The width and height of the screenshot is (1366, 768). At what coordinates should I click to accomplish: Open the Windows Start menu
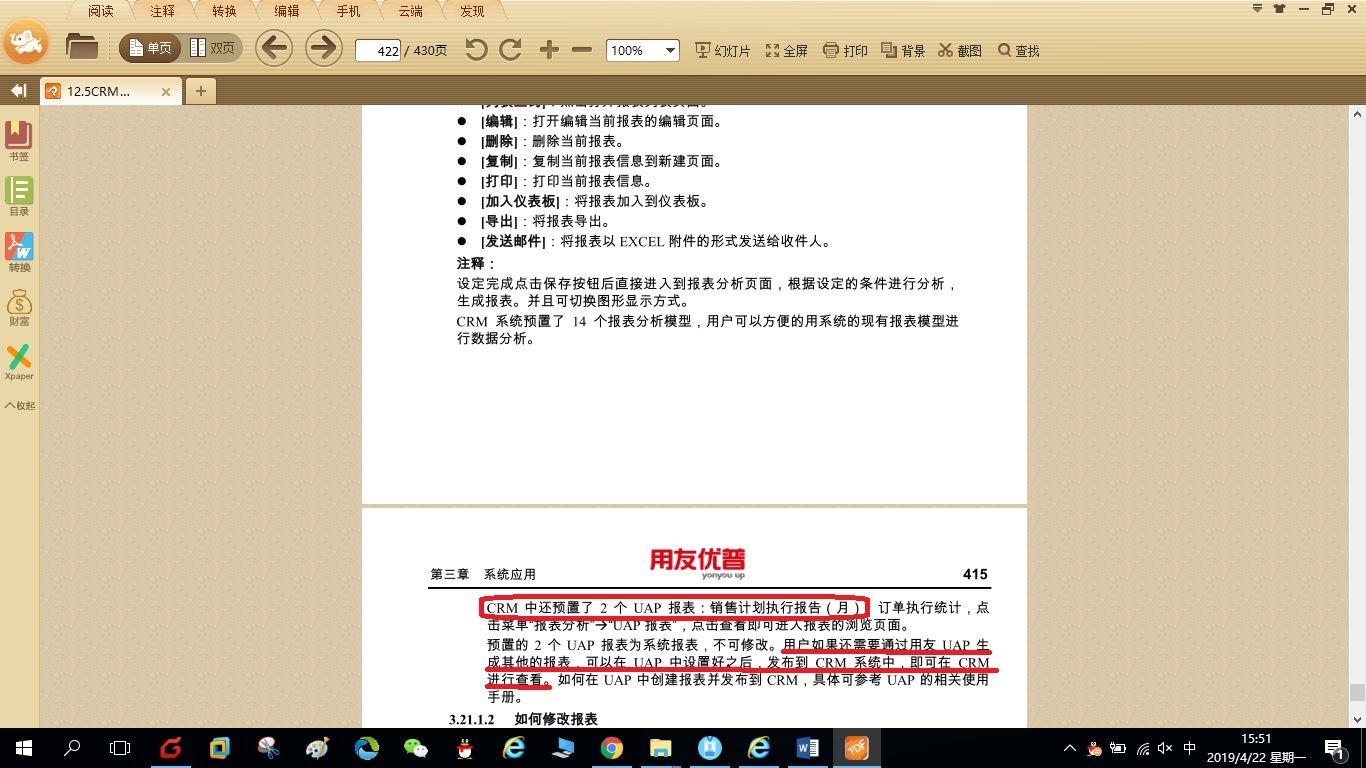tap(23, 748)
